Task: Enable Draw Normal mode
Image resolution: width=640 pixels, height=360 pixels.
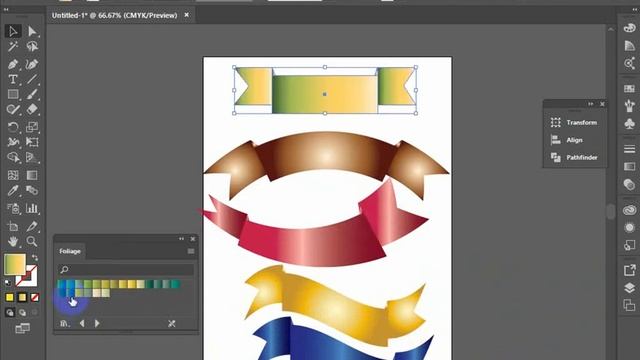Action: tap(10, 313)
